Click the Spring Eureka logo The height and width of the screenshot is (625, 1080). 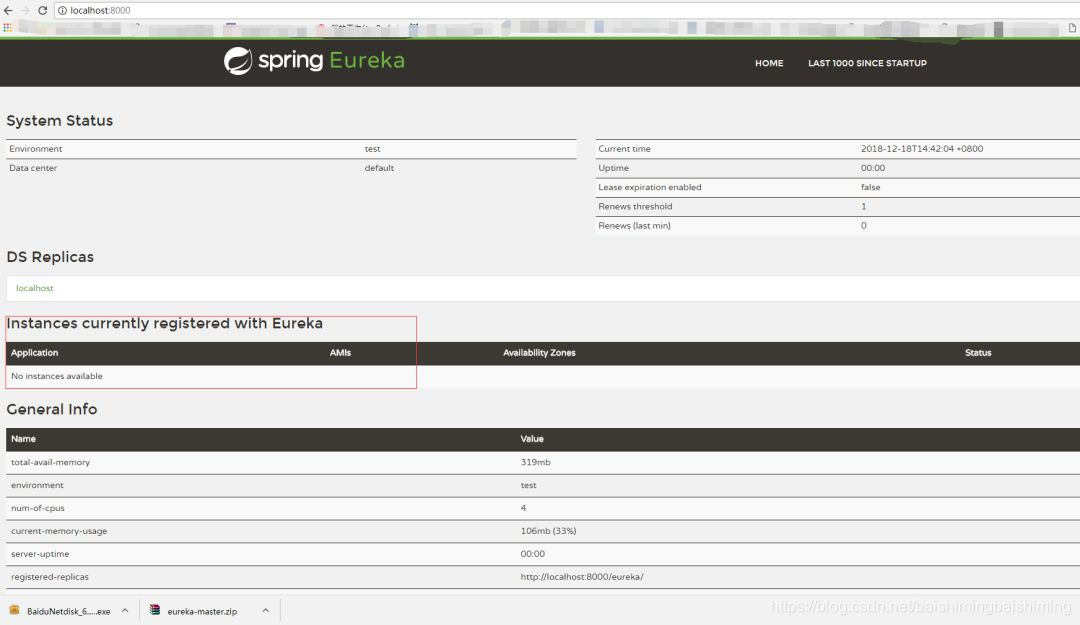(x=314, y=61)
